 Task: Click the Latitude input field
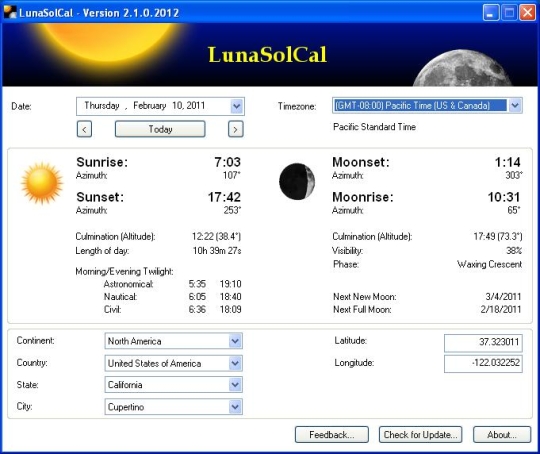pyautogui.click(x=483, y=342)
